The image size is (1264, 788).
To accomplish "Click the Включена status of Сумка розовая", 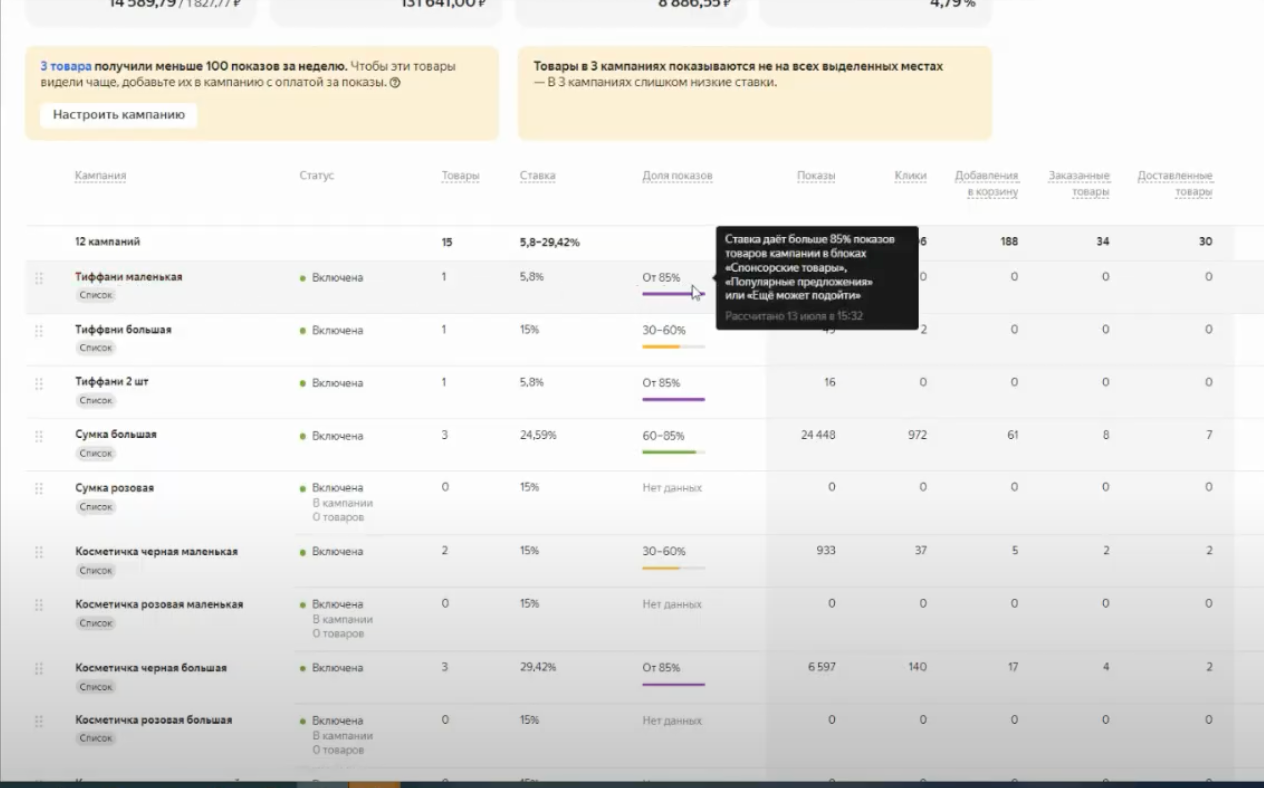I will [x=337, y=488].
